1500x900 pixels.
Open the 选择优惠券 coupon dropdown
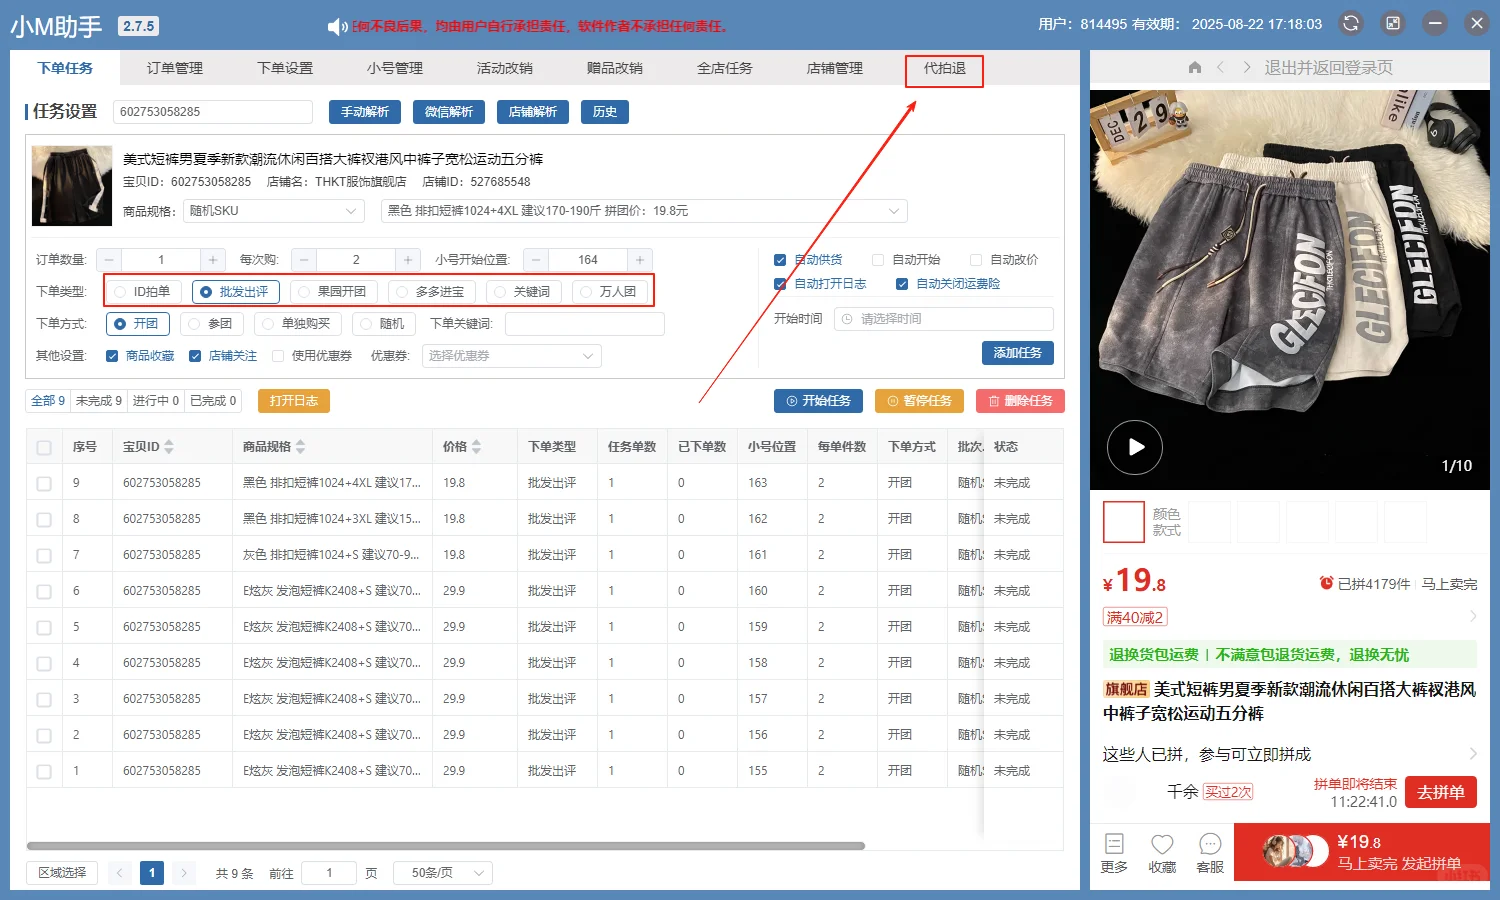click(x=511, y=355)
